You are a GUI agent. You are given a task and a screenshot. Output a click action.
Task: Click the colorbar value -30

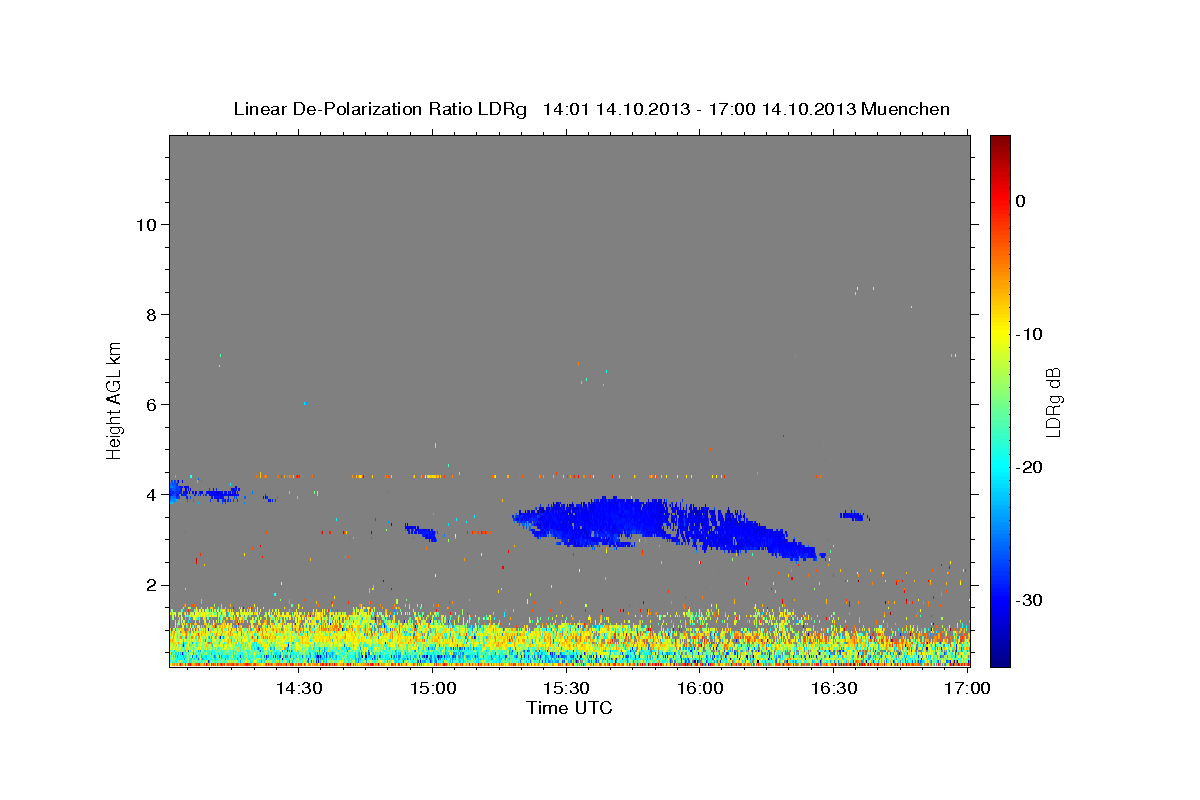pyautogui.click(x=1028, y=600)
